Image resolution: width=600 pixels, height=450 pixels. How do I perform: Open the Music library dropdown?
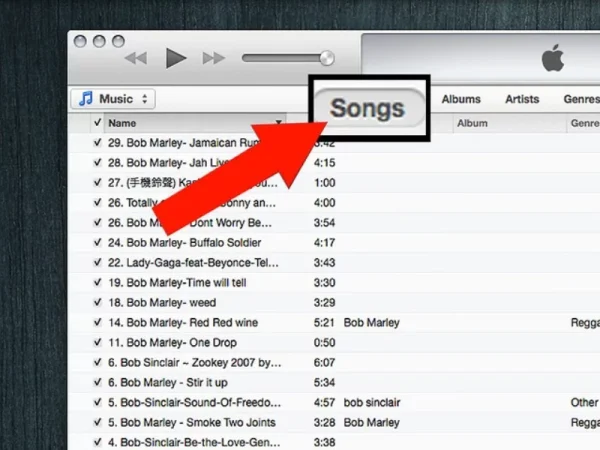(x=113, y=99)
